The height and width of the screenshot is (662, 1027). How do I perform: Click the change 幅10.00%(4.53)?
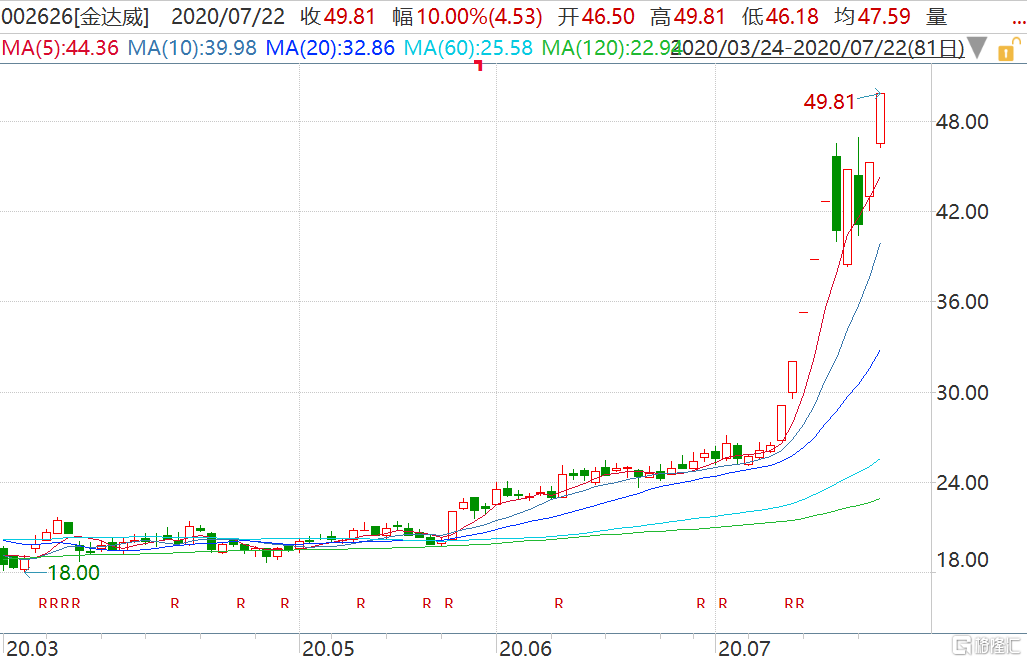pyautogui.click(x=468, y=17)
